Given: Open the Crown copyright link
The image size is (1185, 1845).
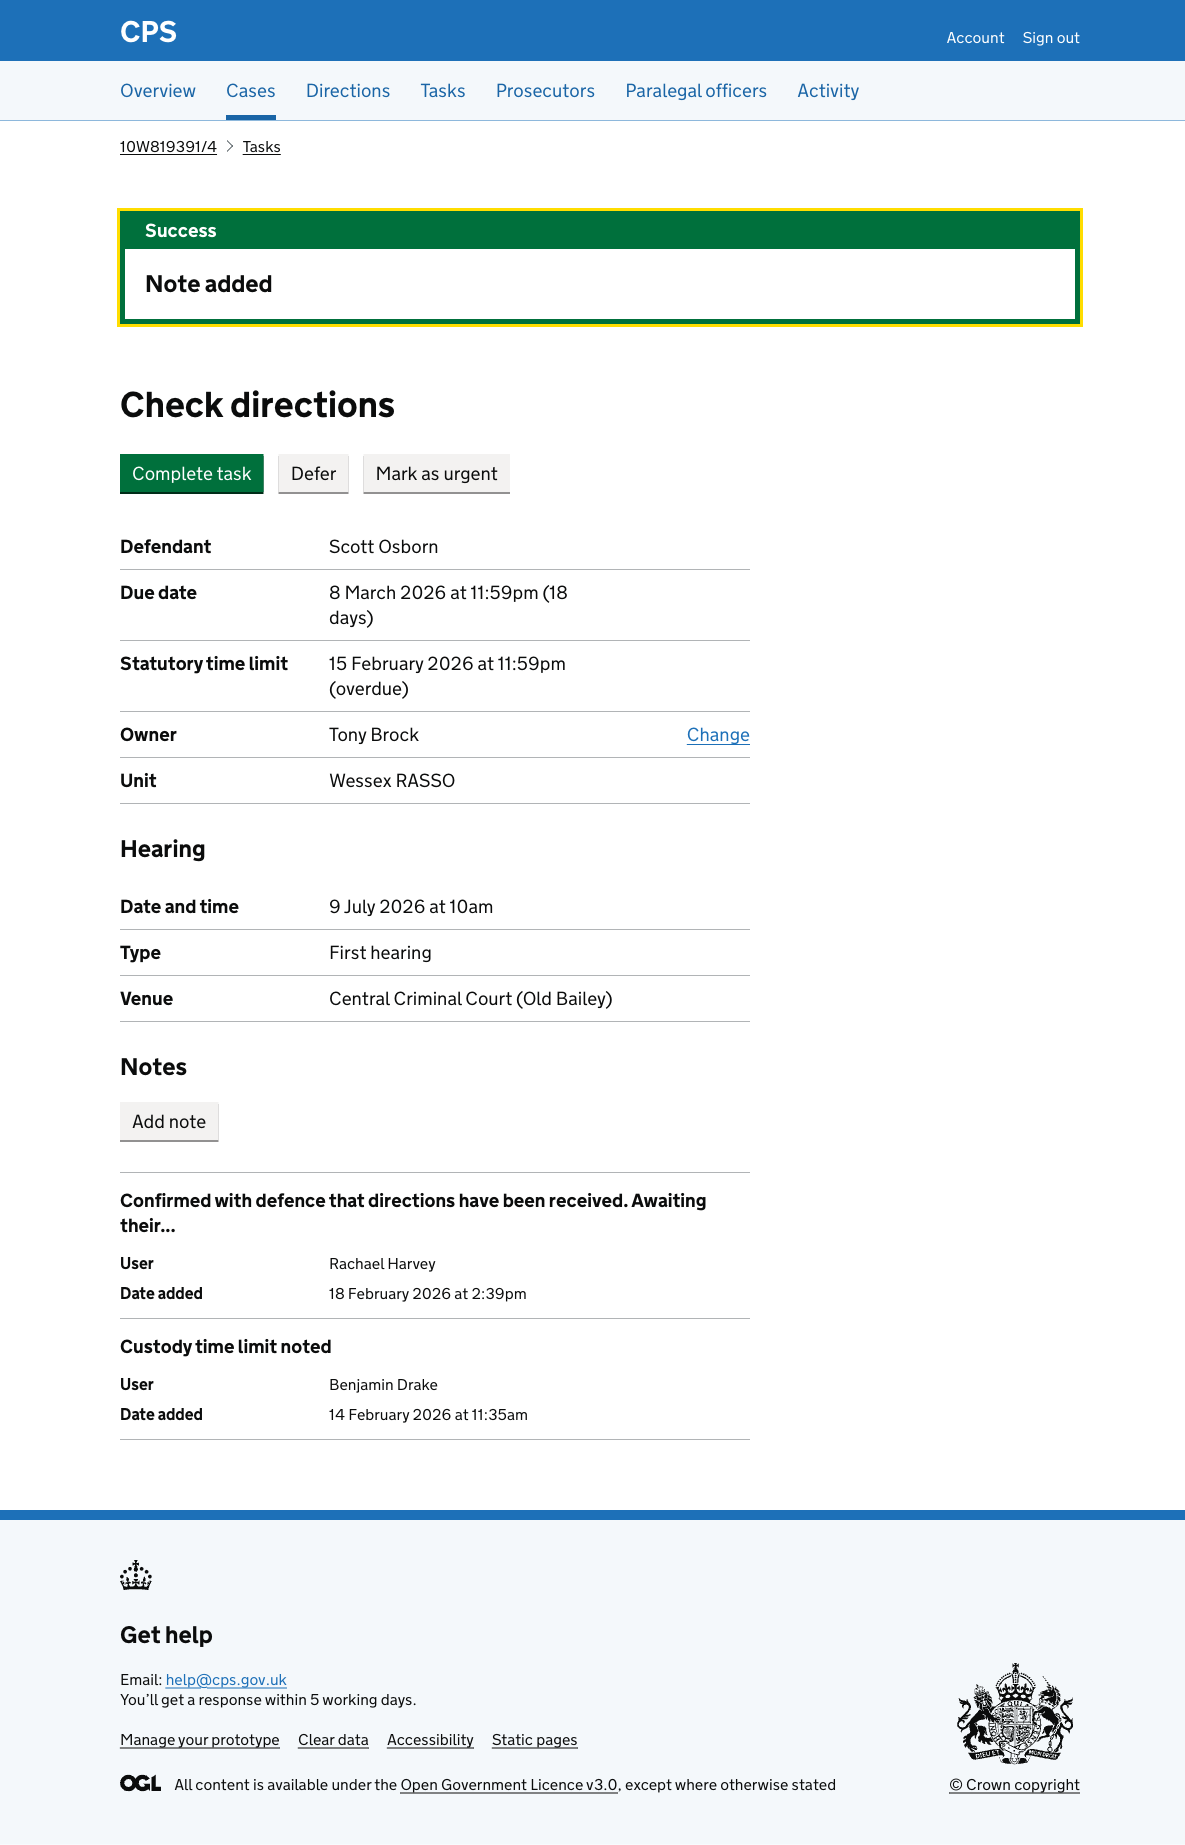Looking at the screenshot, I should [x=1014, y=1785].
